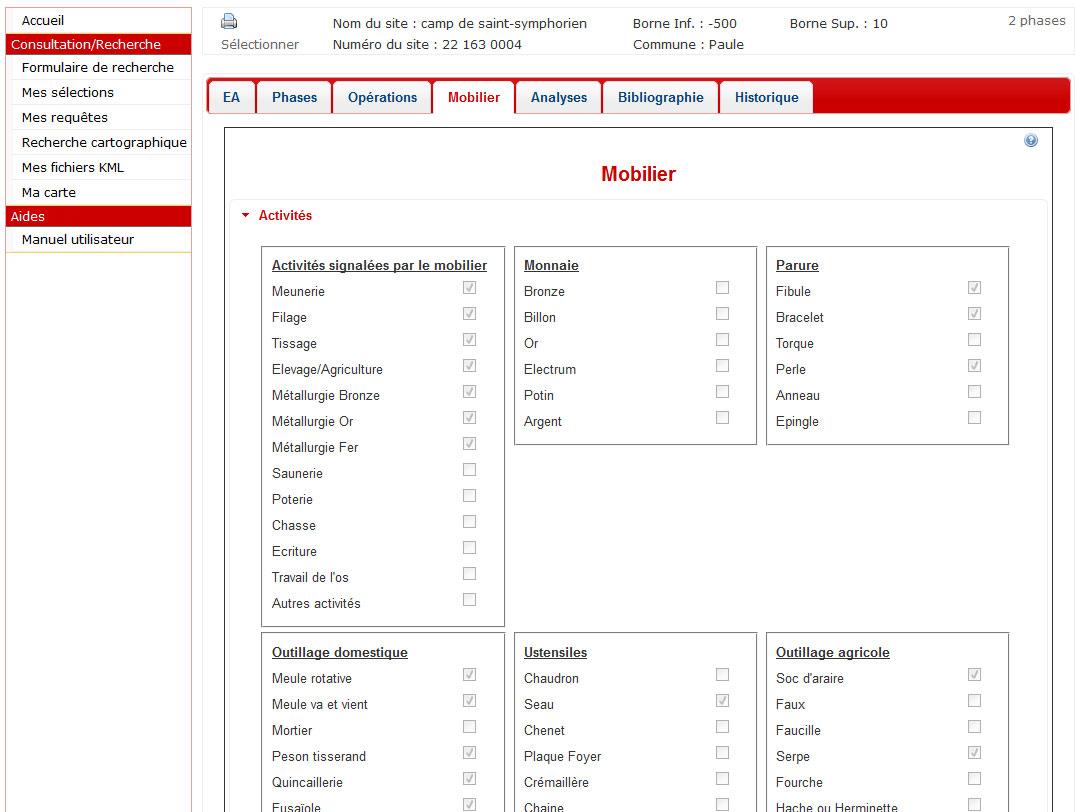Select the Opérations tab
The image size is (1075, 812).
click(382, 97)
